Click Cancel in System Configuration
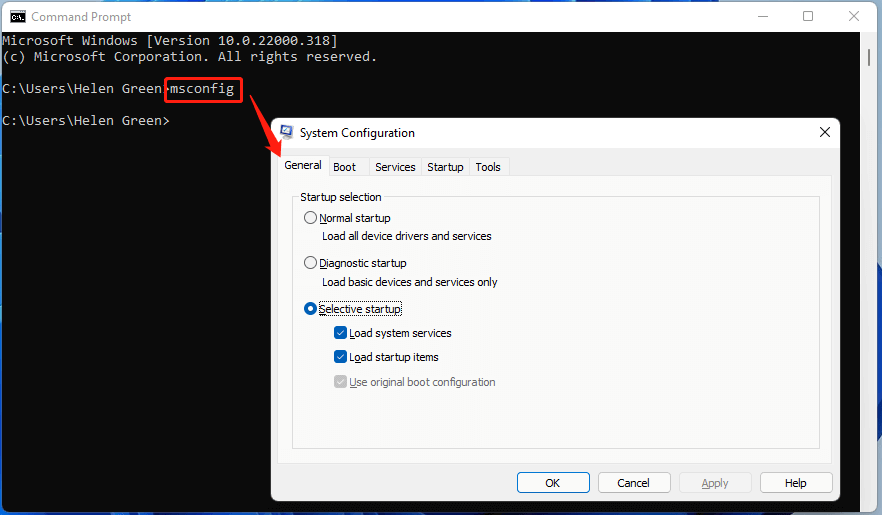This screenshot has width=882, height=515. pos(633,483)
